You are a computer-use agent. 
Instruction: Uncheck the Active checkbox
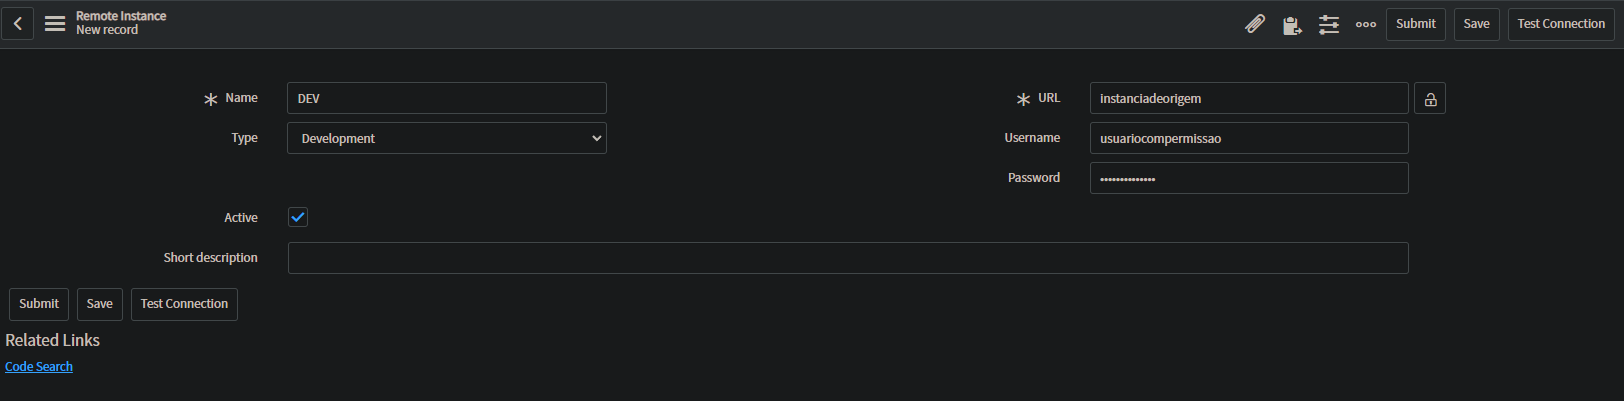[x=298, y=217]
